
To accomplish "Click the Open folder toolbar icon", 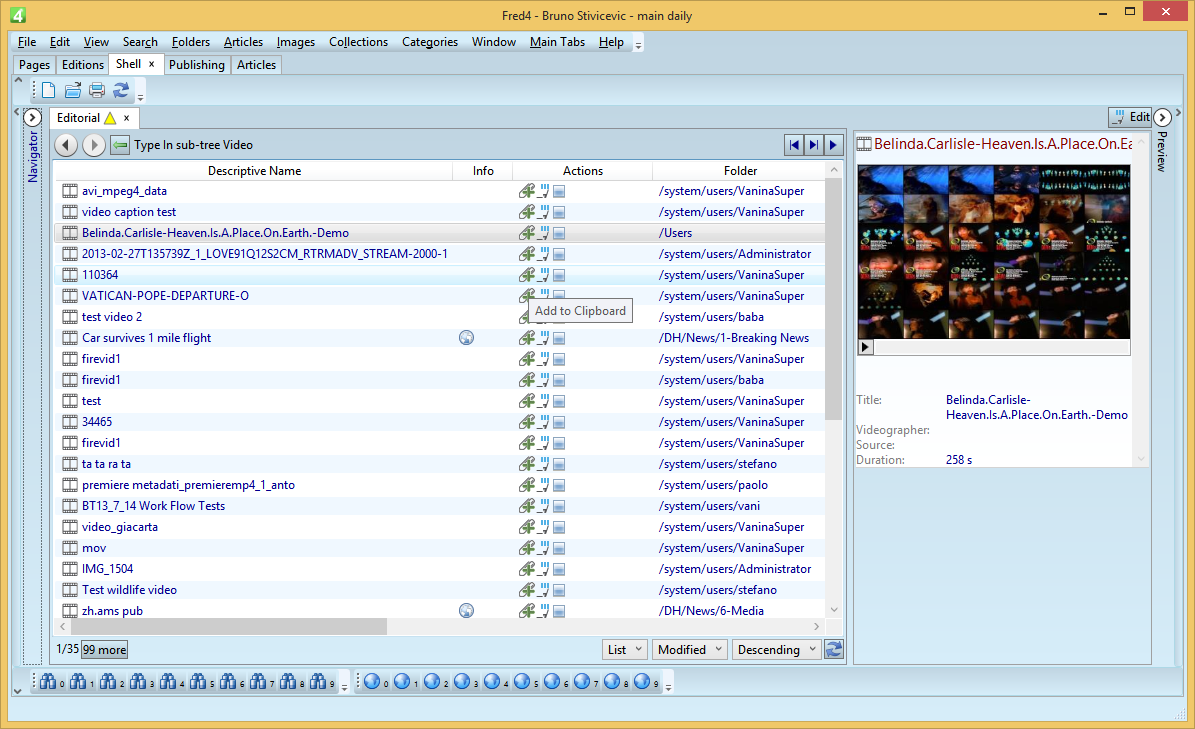I will (x=73, y=91).
